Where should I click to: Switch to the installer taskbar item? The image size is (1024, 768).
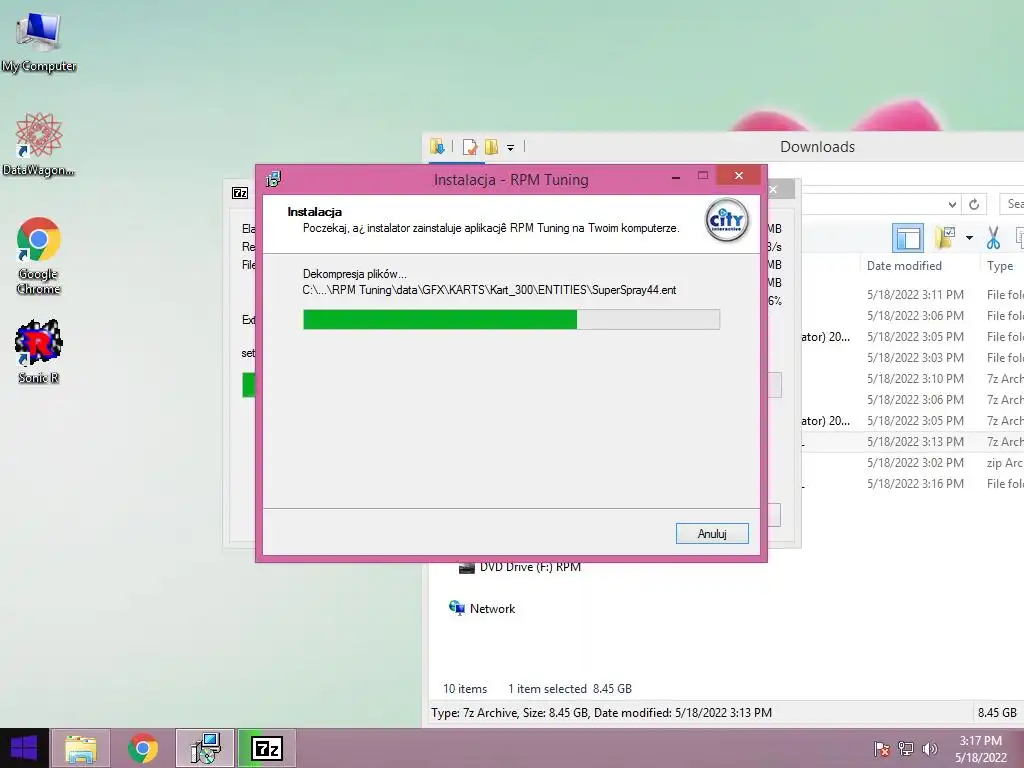205,748
